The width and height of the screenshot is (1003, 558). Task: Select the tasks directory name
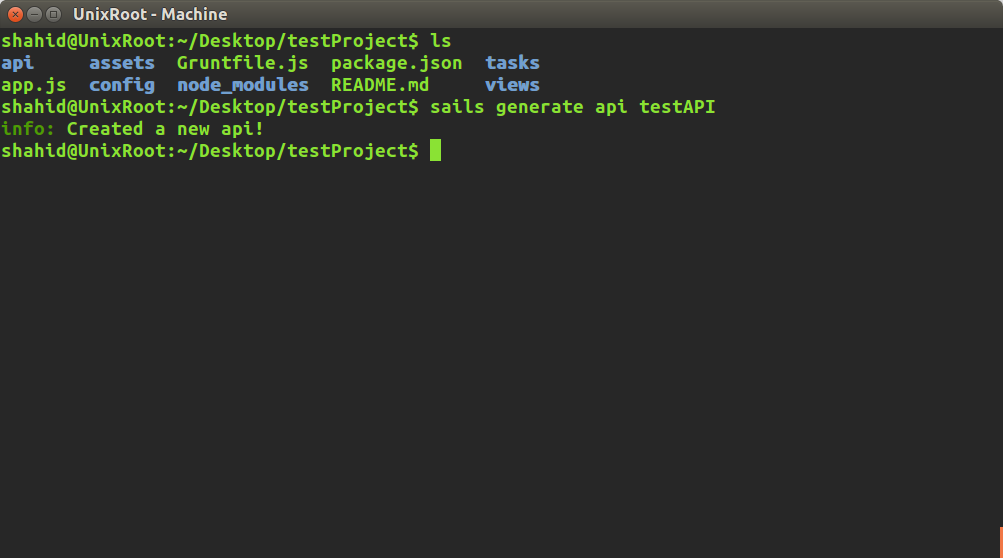tap(512, 63)
